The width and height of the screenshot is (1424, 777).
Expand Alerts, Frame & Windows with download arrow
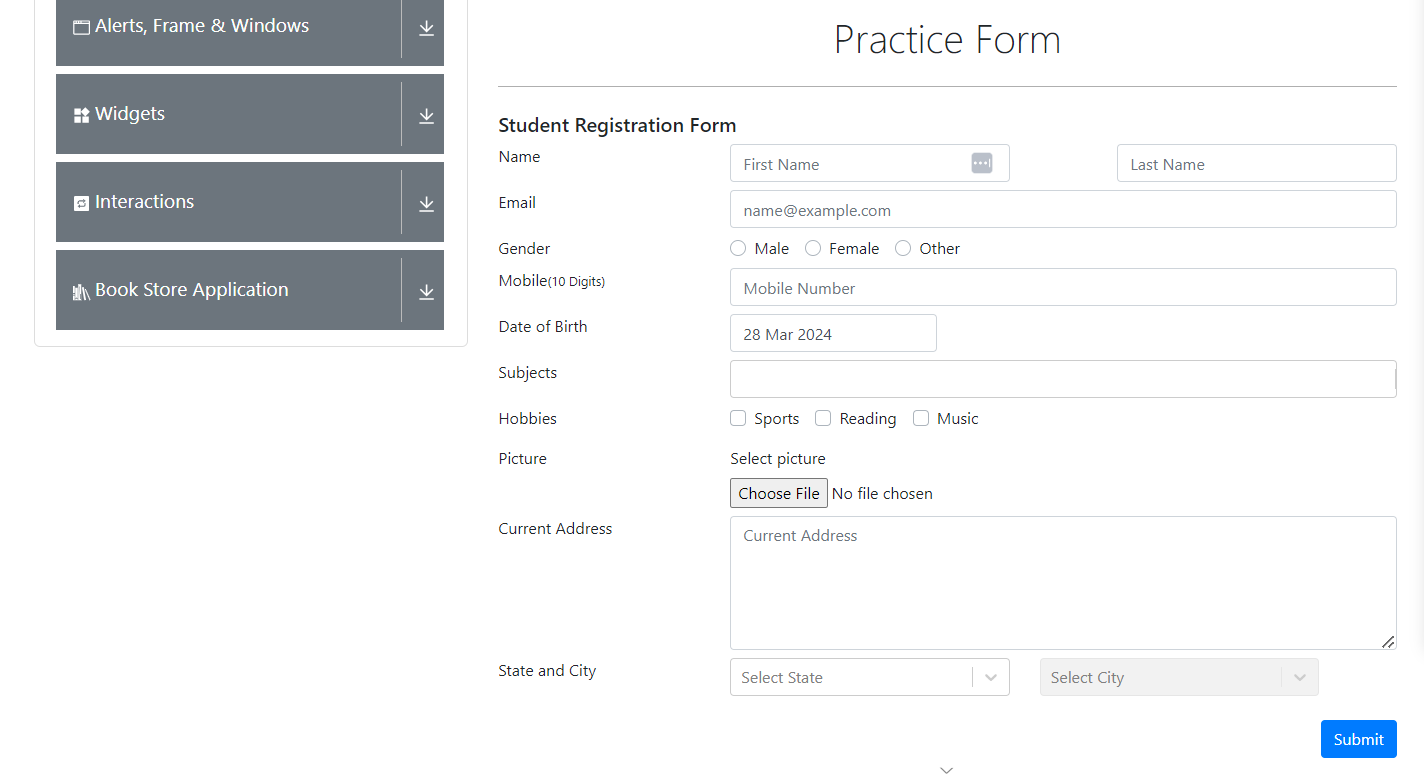pyautogui.click(x=426, y=28)
